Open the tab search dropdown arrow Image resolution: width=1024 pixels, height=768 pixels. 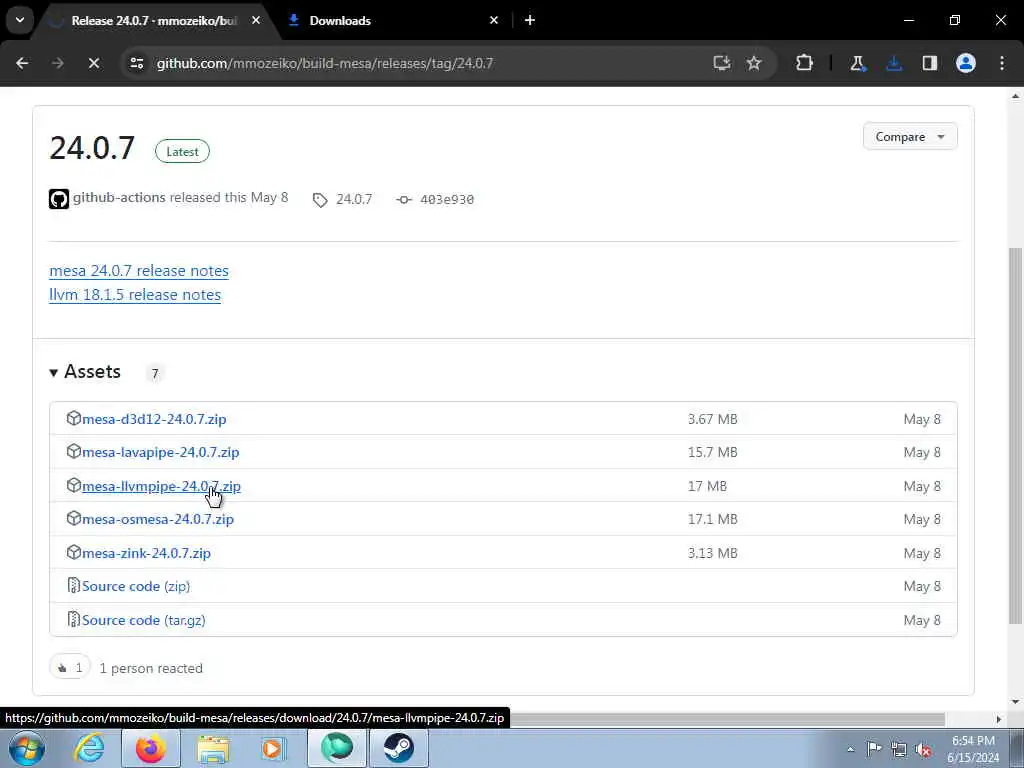click(x=20, y=20)
